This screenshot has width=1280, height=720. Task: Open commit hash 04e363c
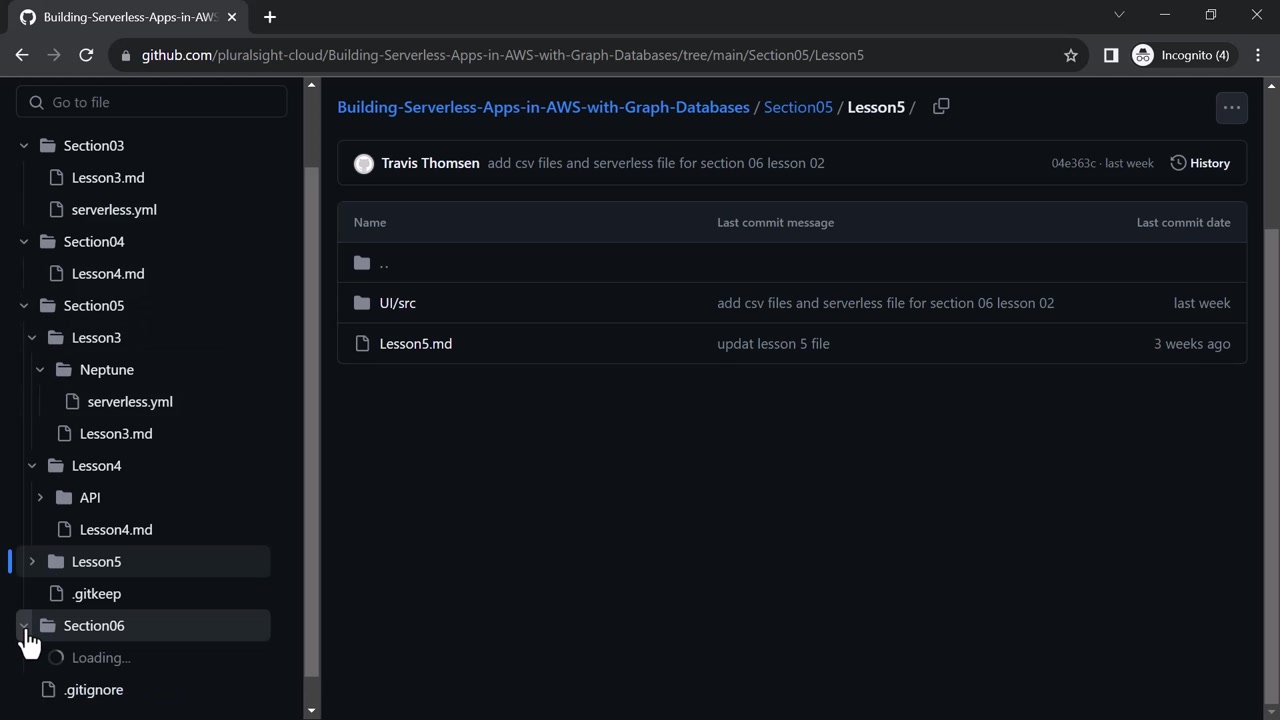1073,163
